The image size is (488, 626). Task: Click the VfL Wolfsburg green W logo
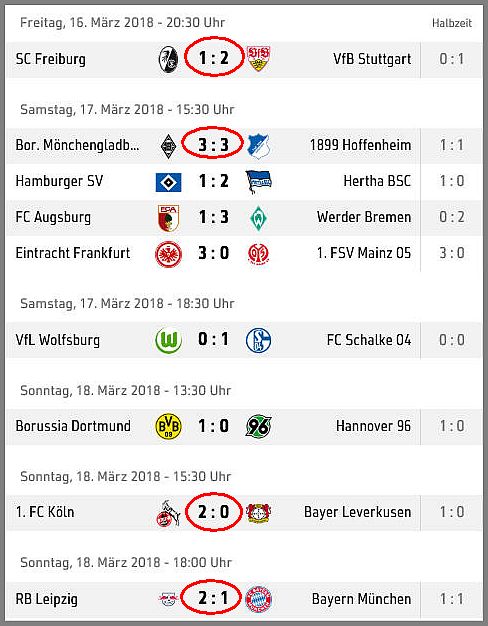point(169,341)
